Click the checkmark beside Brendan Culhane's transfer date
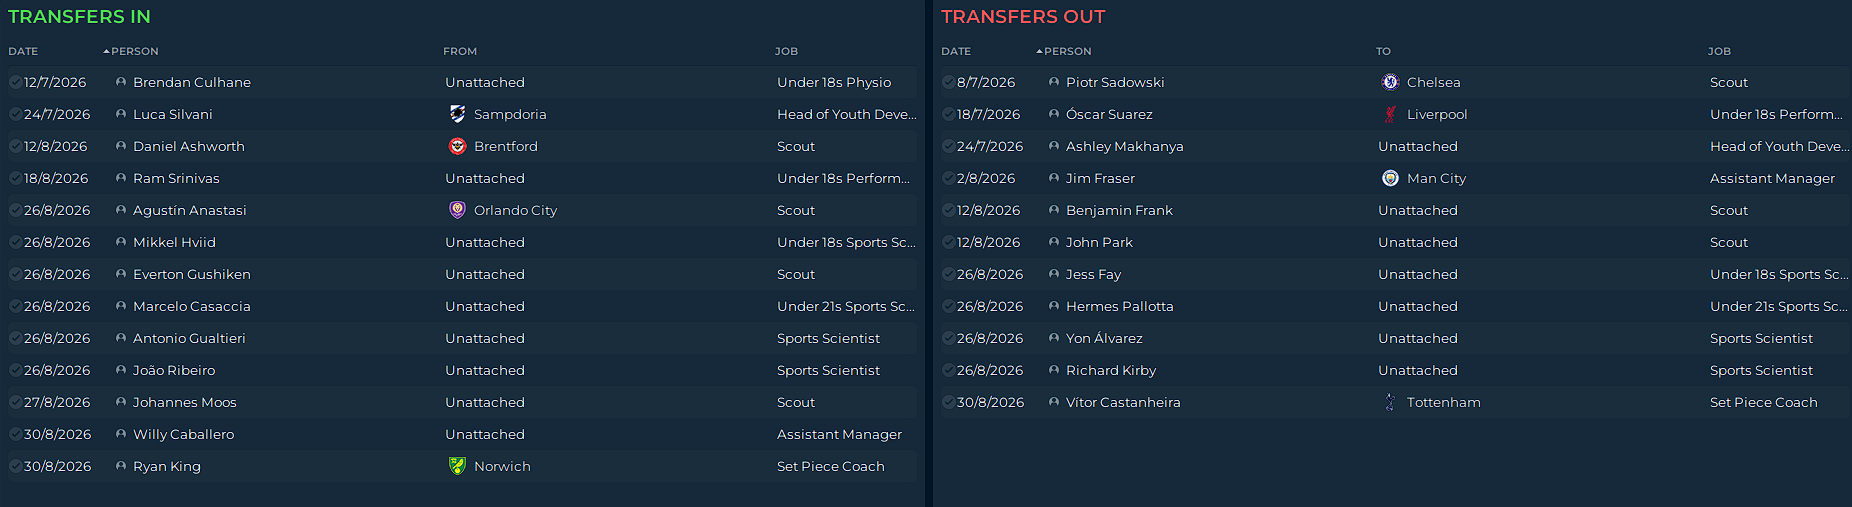1852x507 pixels. pyautogui.click(x=15, y=82)
